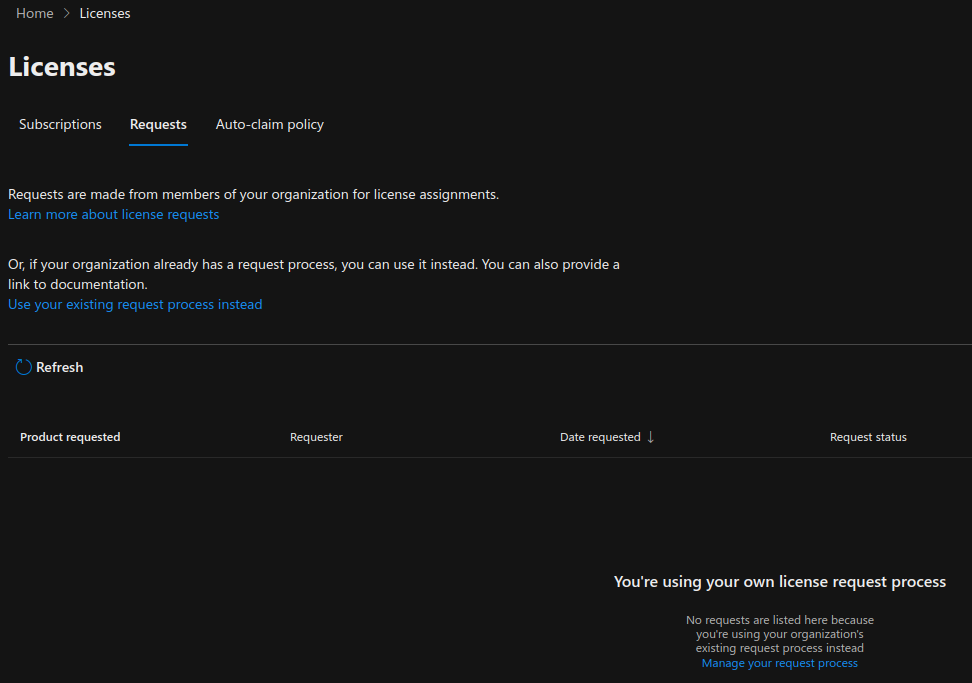Click 'You're using your own license request process'
This screenshot has height=683, width=972.
click(780, 581)
